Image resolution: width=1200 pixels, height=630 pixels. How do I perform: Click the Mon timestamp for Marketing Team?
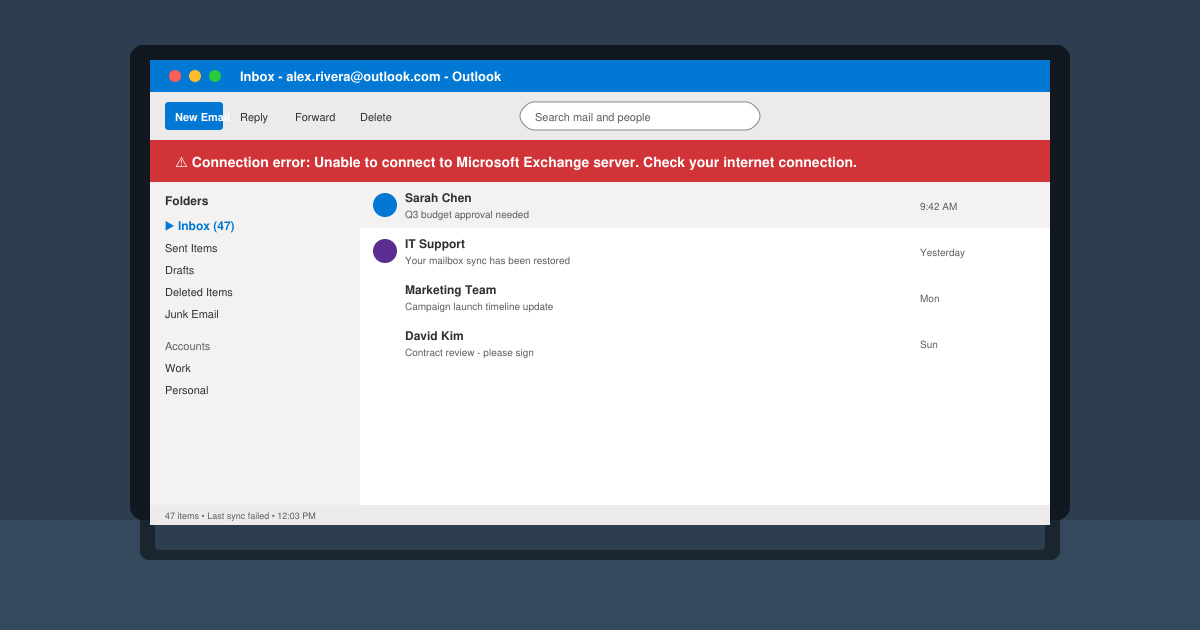930,298
